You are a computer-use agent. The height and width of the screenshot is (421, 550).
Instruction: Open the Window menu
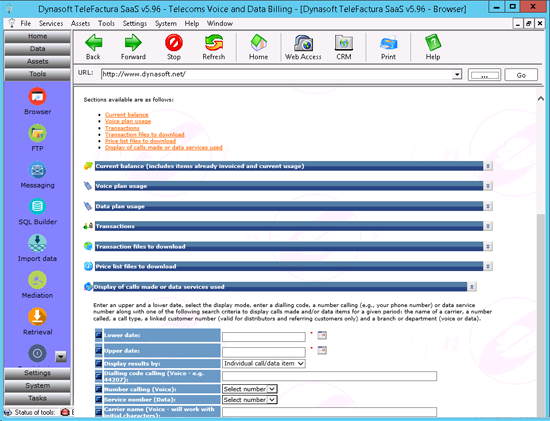[x=220, y=24]
